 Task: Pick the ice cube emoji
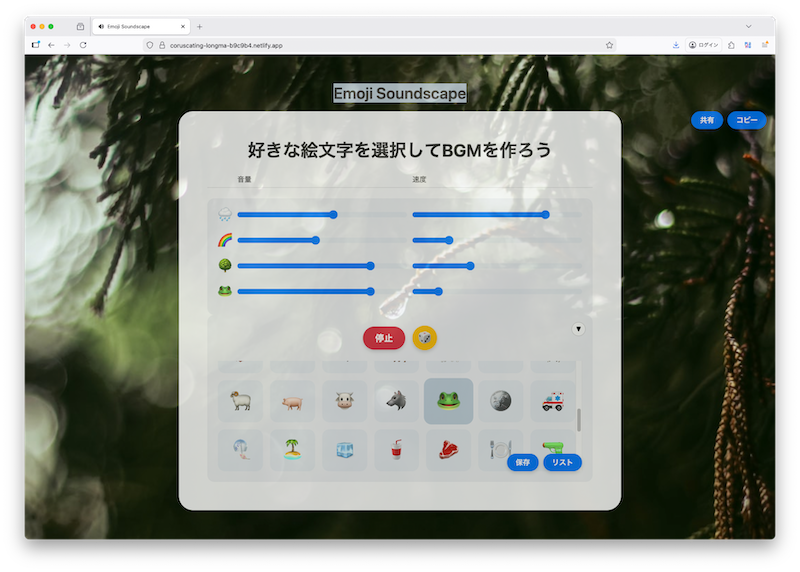(344, 450)
